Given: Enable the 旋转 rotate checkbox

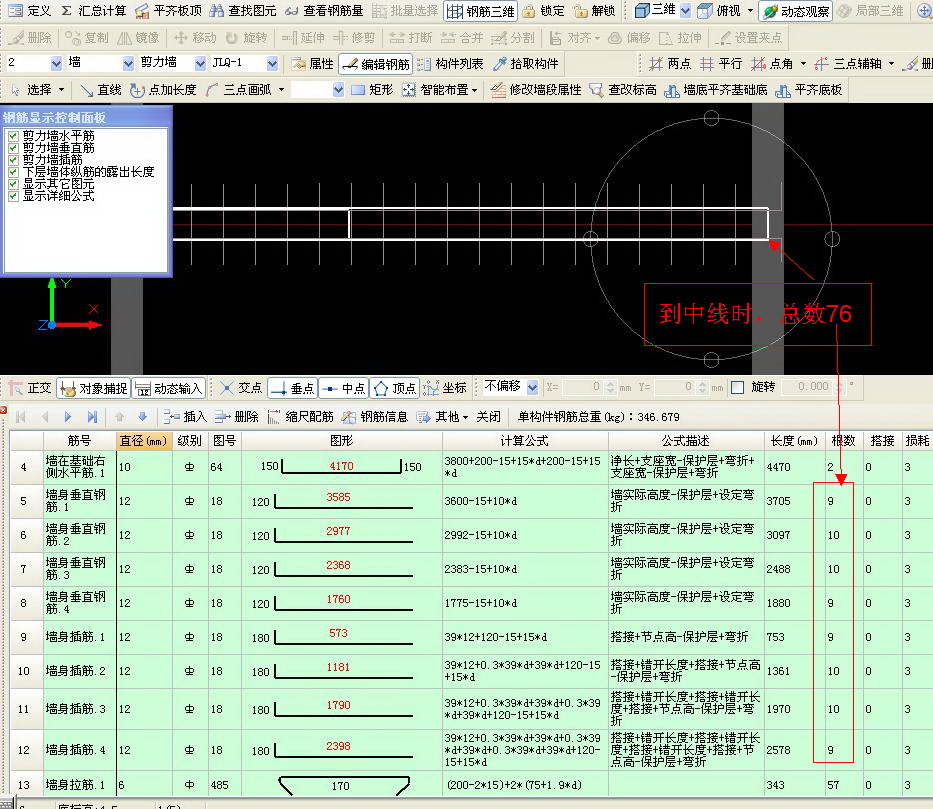Looking at the screenshot, I should (737, 387).
